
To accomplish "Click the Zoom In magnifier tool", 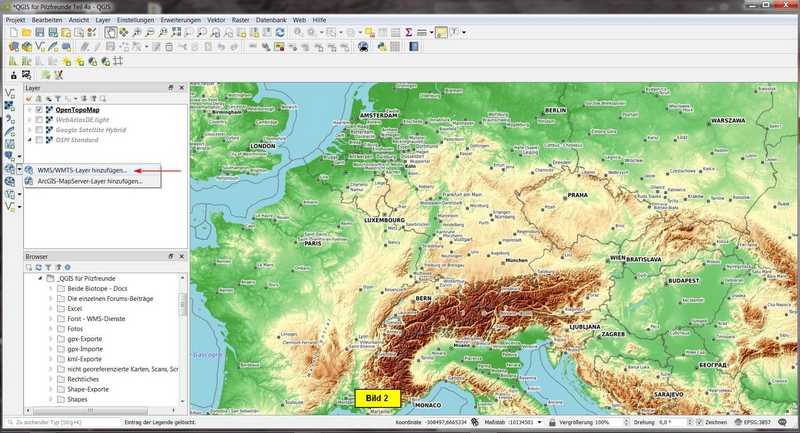I will click(x=136, y=32).
